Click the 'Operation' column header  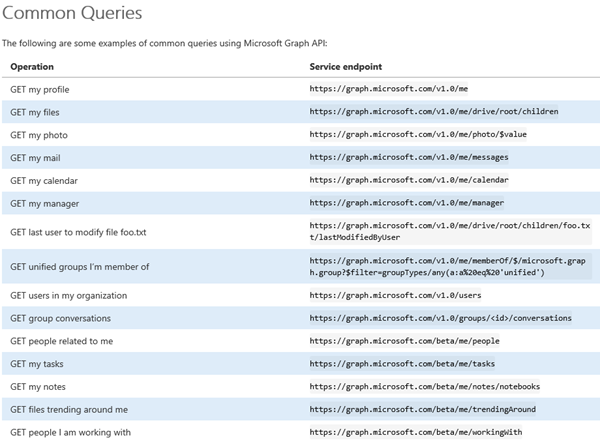point(32,67)
